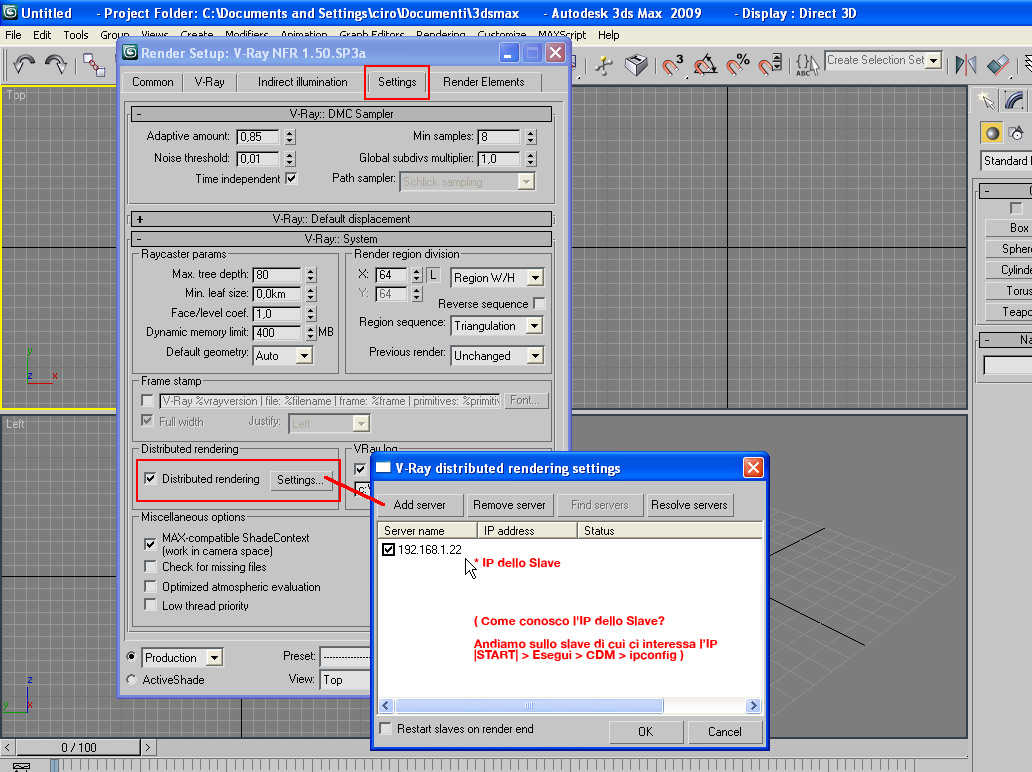Open the Create Selection Set dropdown
1032x772 pixels.
pyautogui.click(x=933, y=61)
